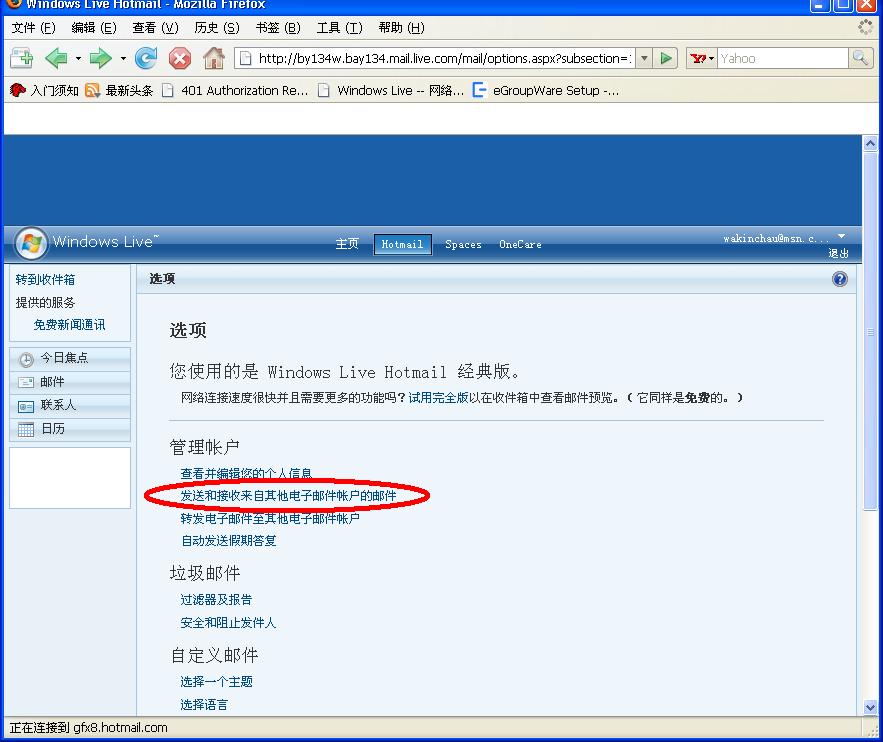Open 转发电子邮件至其他电子邮件帐户 link
Screen dimensions: 883x742
pos(270,518)
